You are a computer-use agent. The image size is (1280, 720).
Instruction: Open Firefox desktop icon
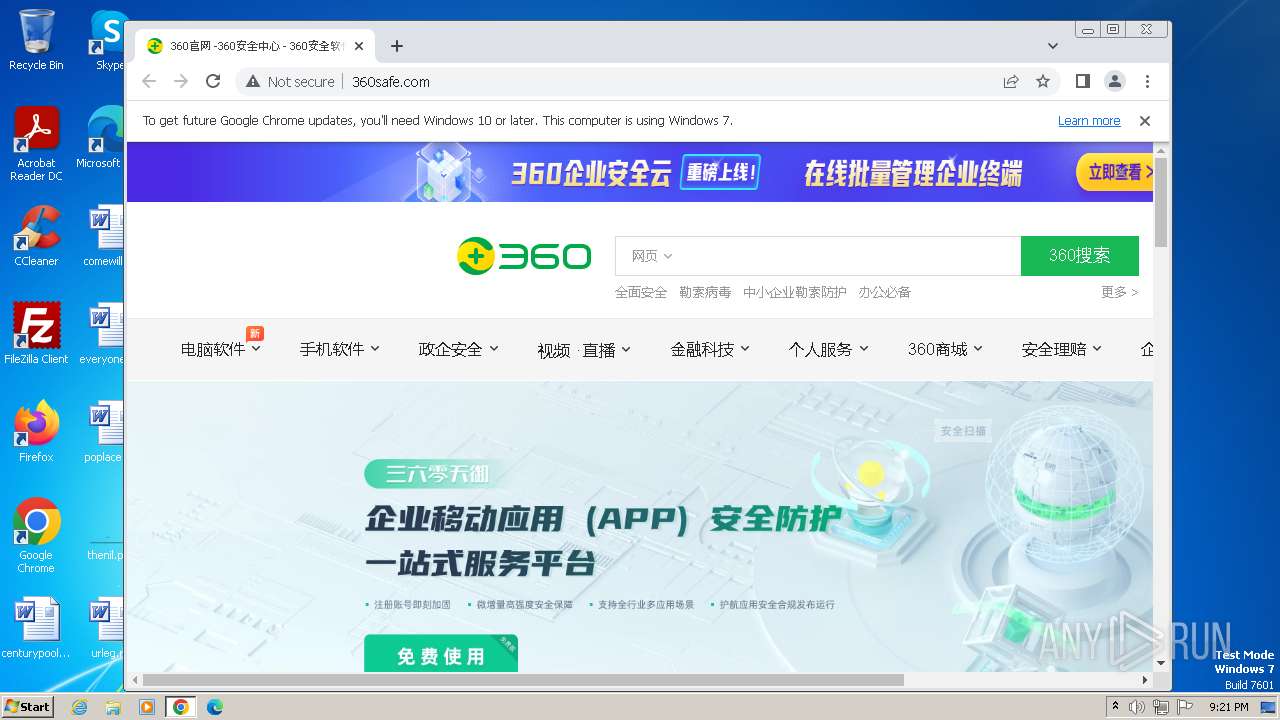(x=36, y=432)
